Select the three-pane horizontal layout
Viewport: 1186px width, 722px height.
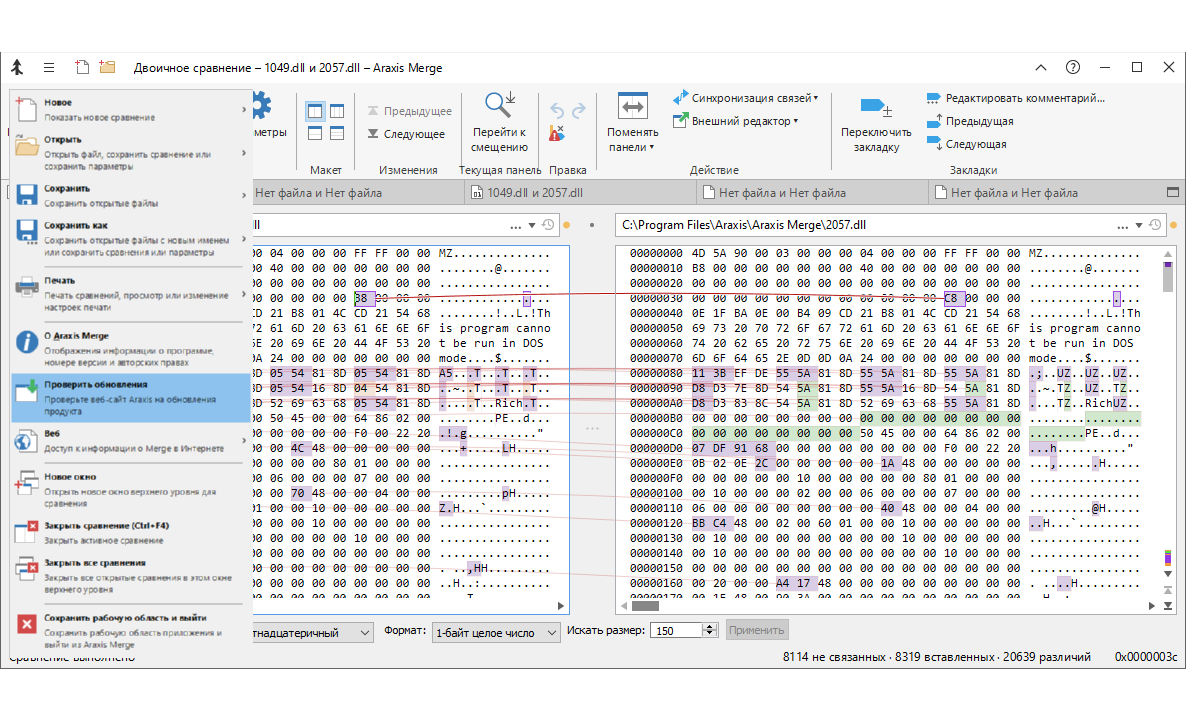[337, 133]
